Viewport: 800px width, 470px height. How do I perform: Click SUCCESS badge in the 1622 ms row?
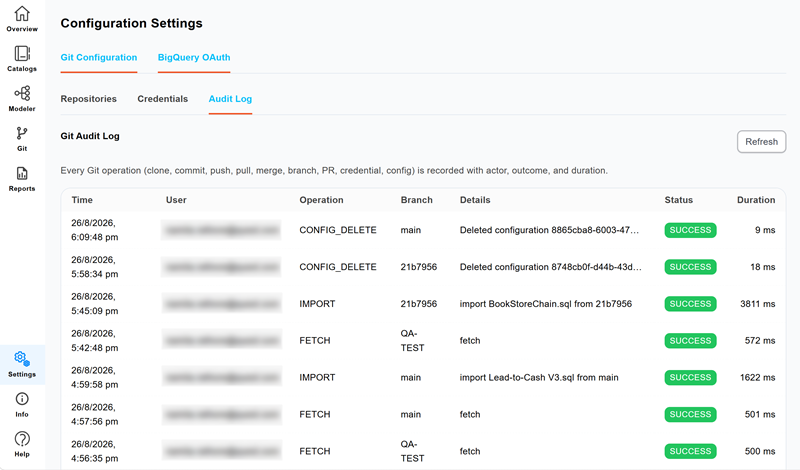point(690,378)
